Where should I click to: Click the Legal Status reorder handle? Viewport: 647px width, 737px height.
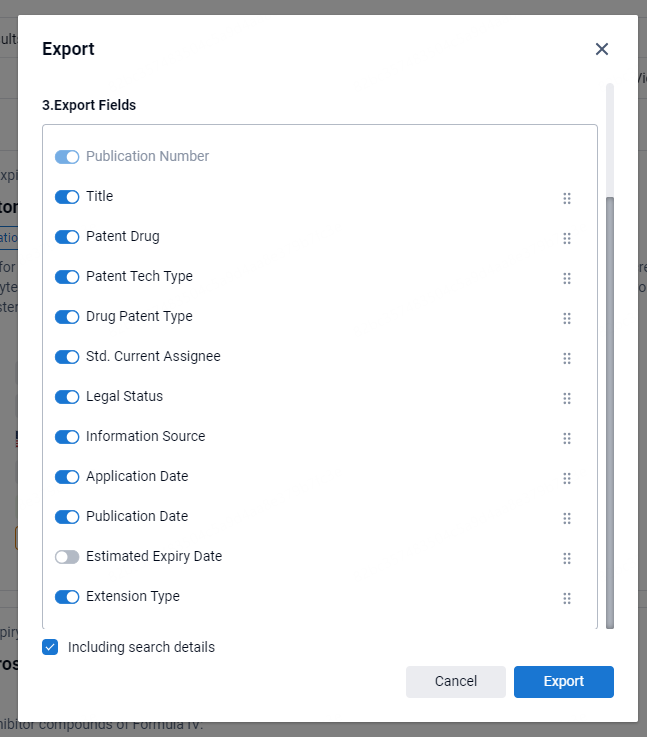click(x=567, y=398)
